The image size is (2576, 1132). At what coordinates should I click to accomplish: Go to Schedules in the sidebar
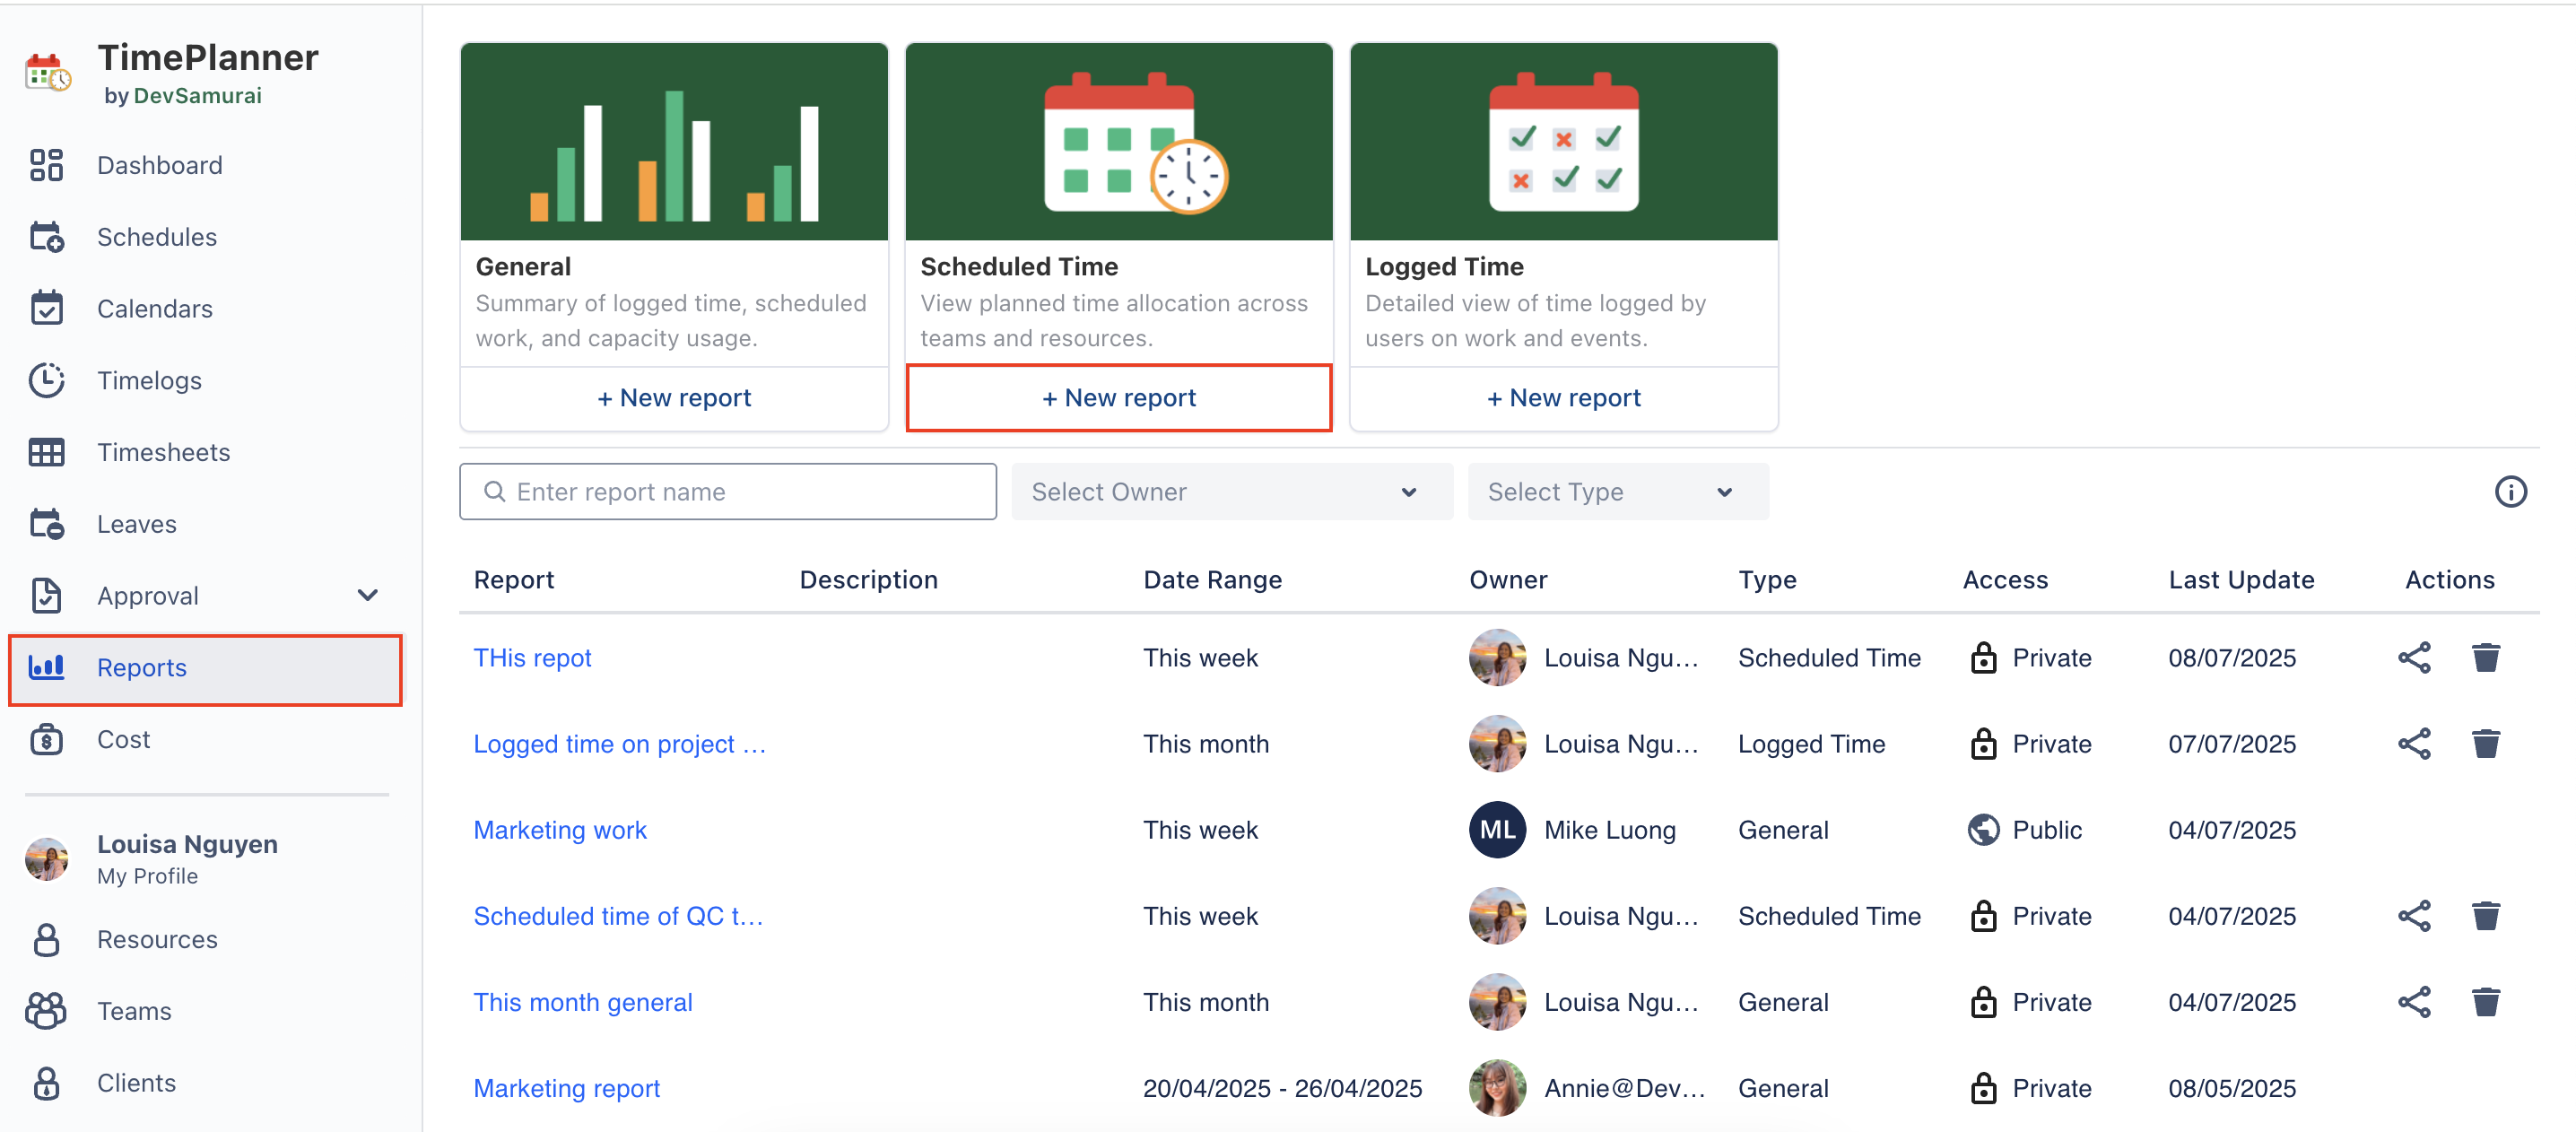157,237
